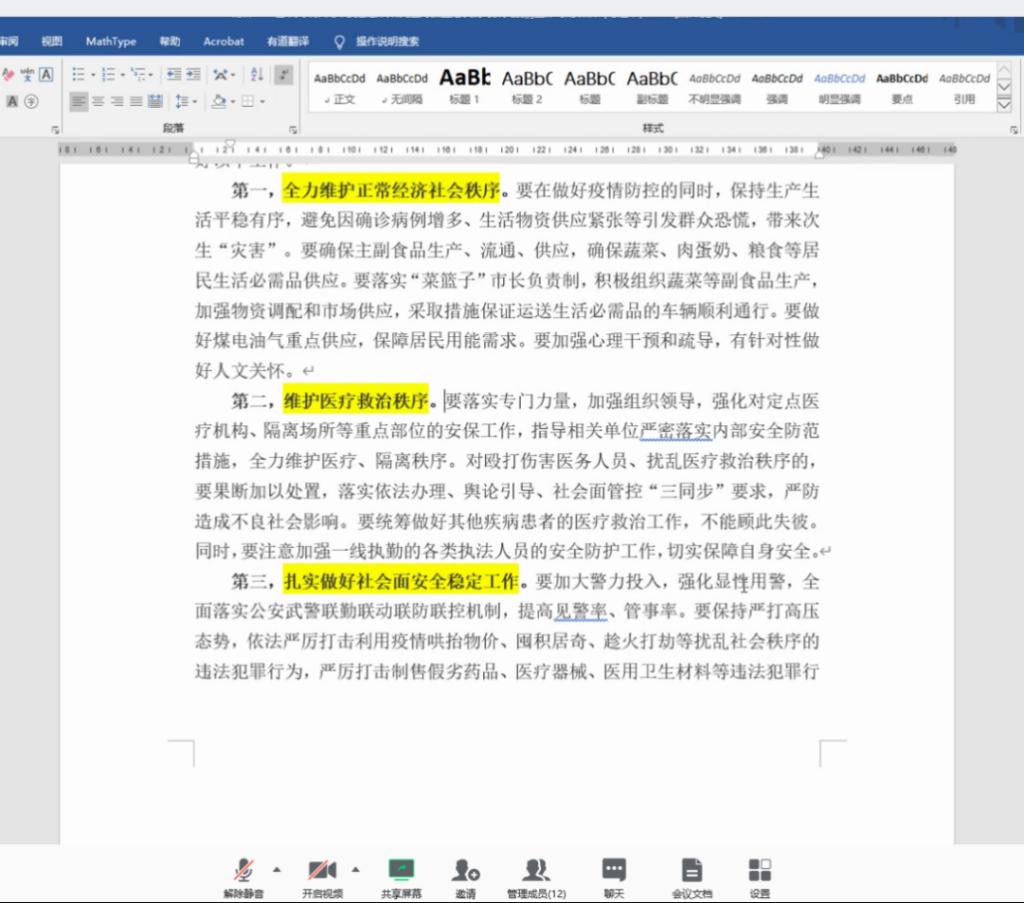Screen dimensions: 1024x903
Task: Open the MathType ribbon tab
Action: 111,41
